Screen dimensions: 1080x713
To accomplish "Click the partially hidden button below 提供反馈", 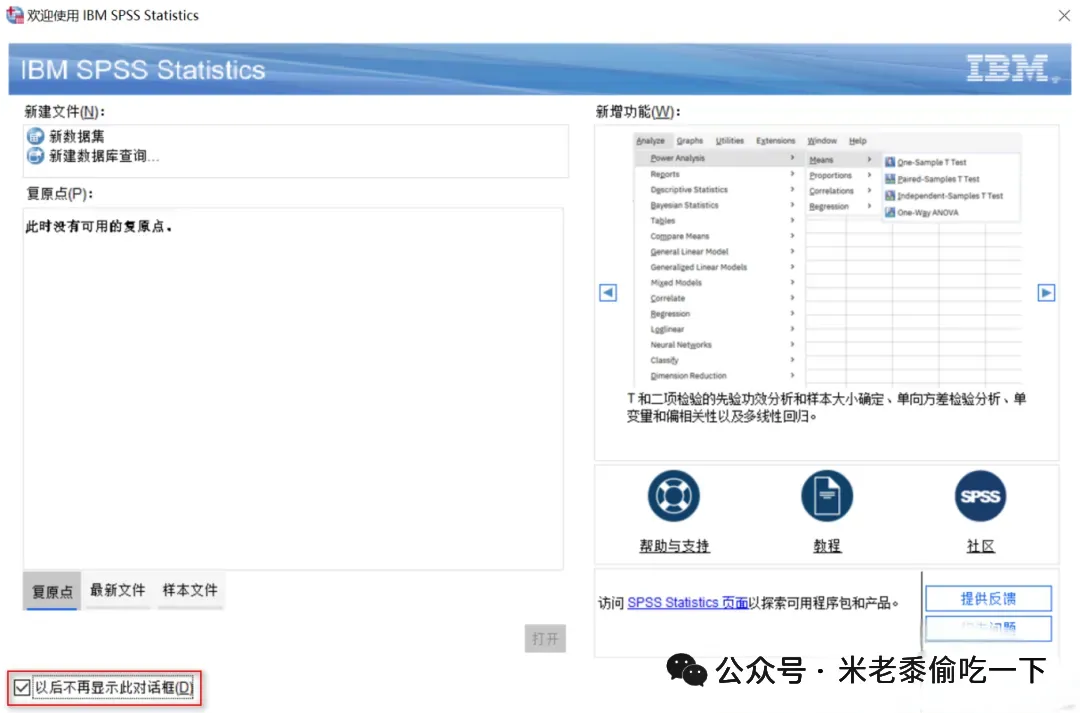I will (x=988, y=628).
